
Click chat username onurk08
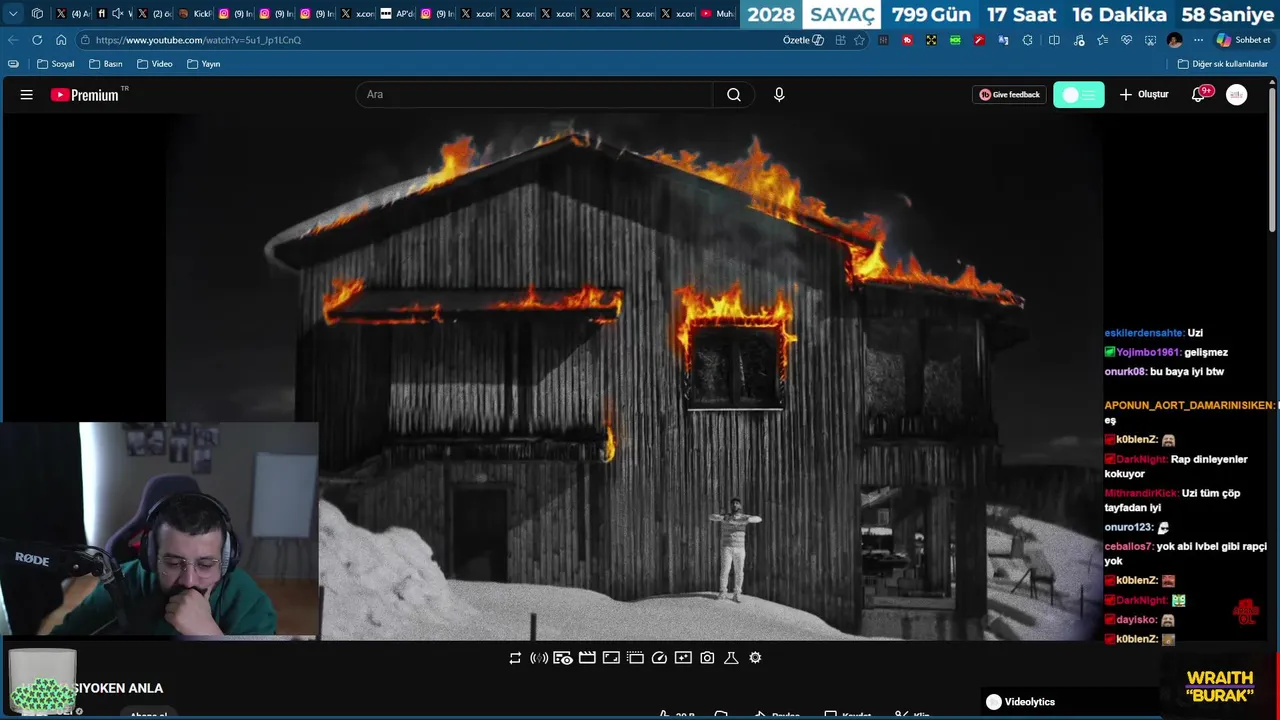pos(1125,372)
